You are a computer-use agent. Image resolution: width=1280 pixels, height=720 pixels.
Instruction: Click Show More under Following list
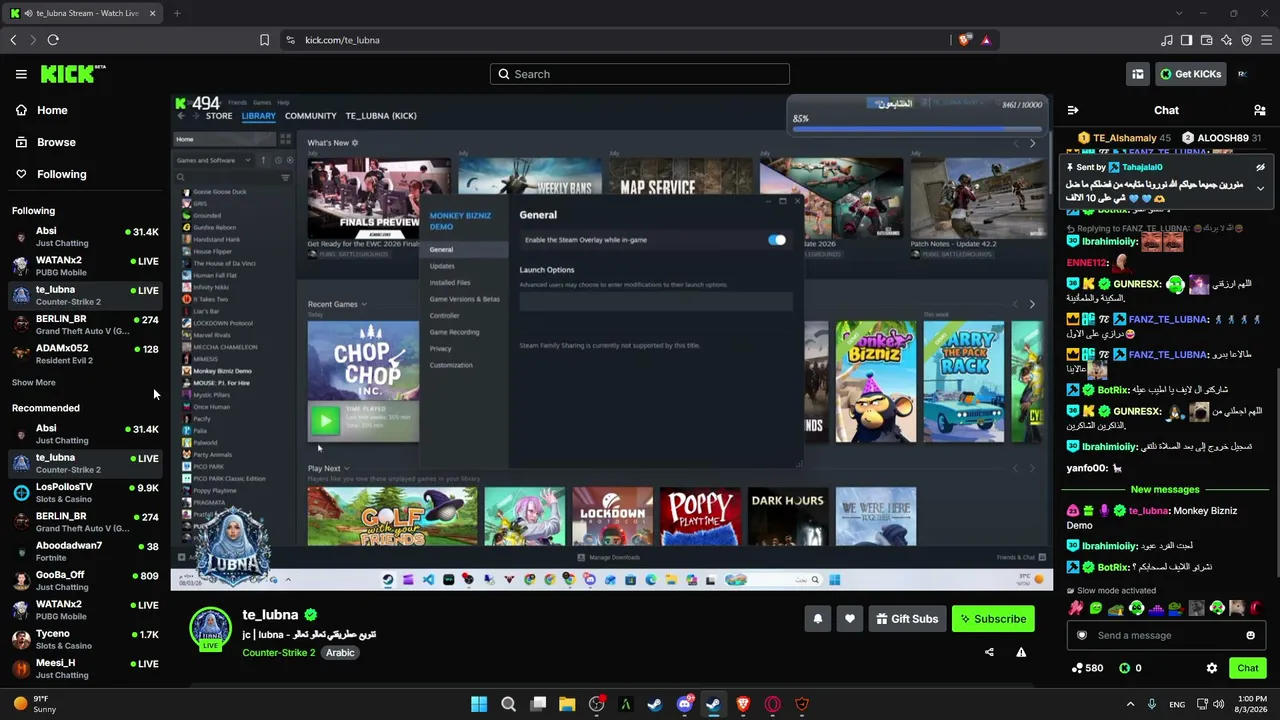click(x=34, y=382)
